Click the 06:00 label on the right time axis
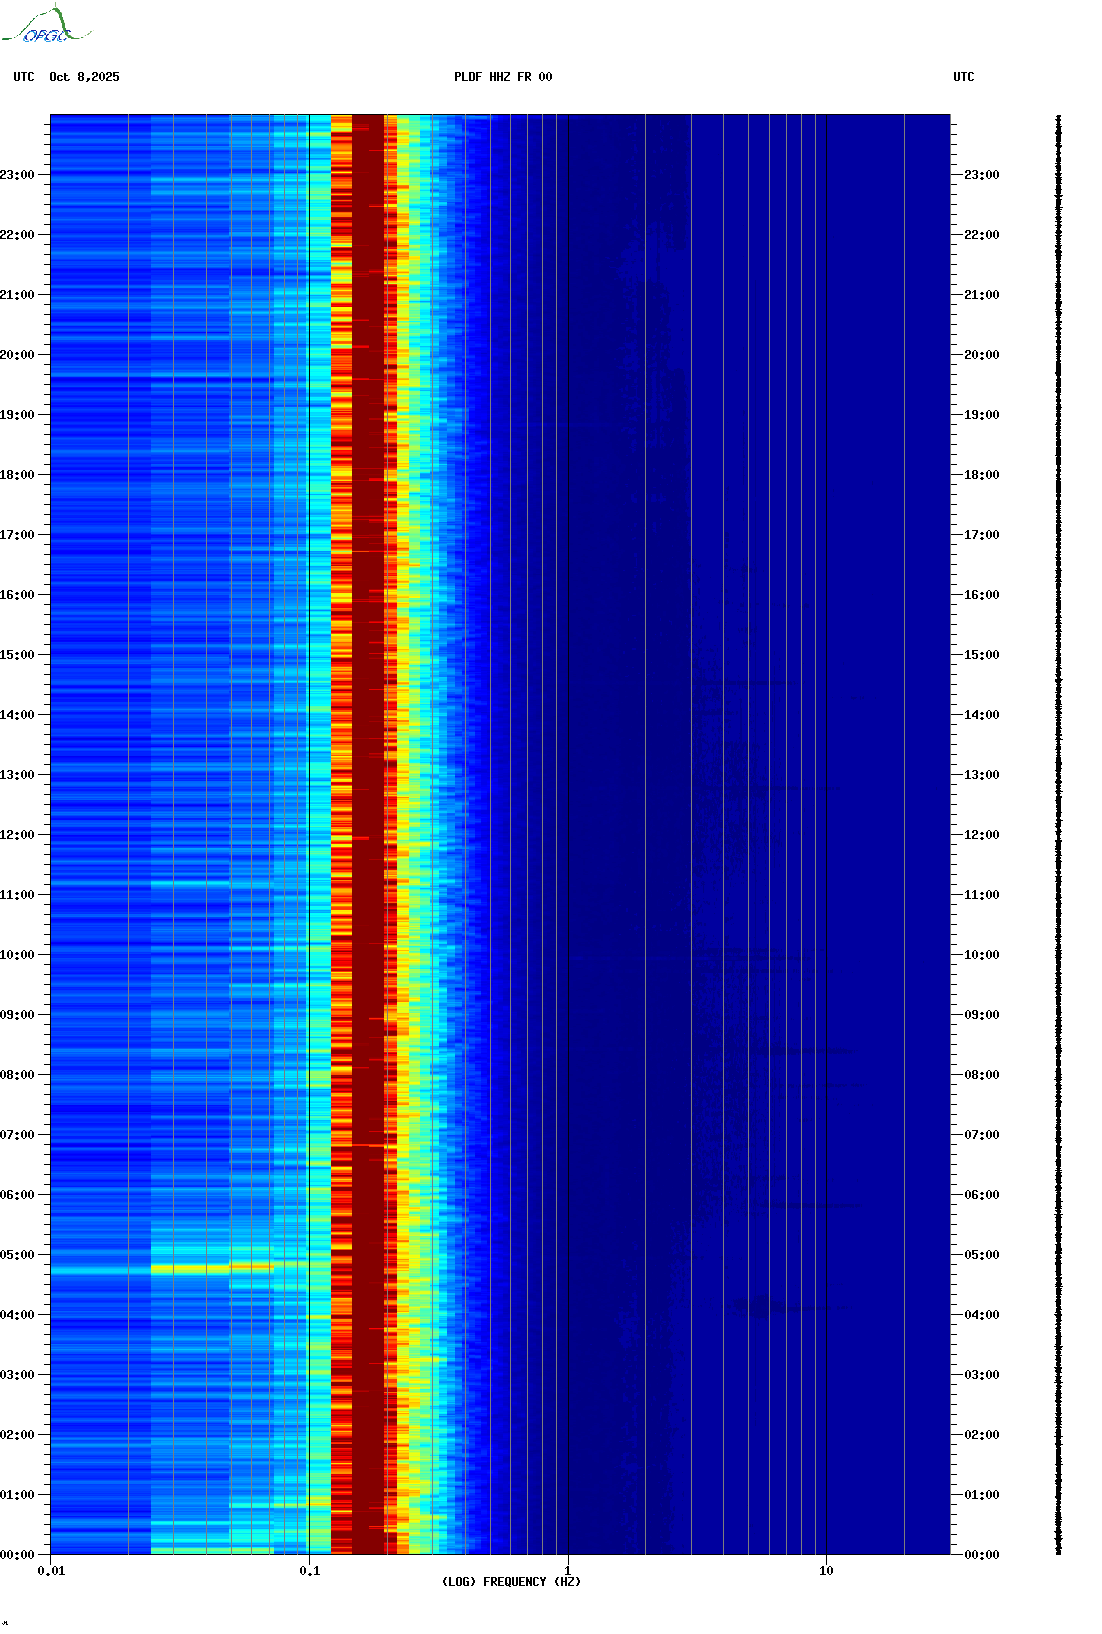 (982, 1195)
